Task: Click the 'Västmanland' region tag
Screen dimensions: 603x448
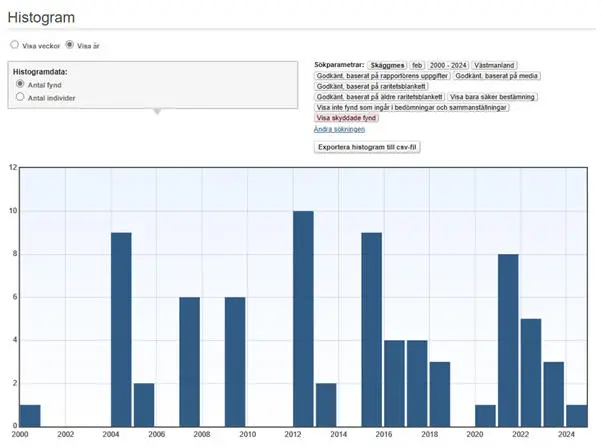Action: (x=496, y=65)
